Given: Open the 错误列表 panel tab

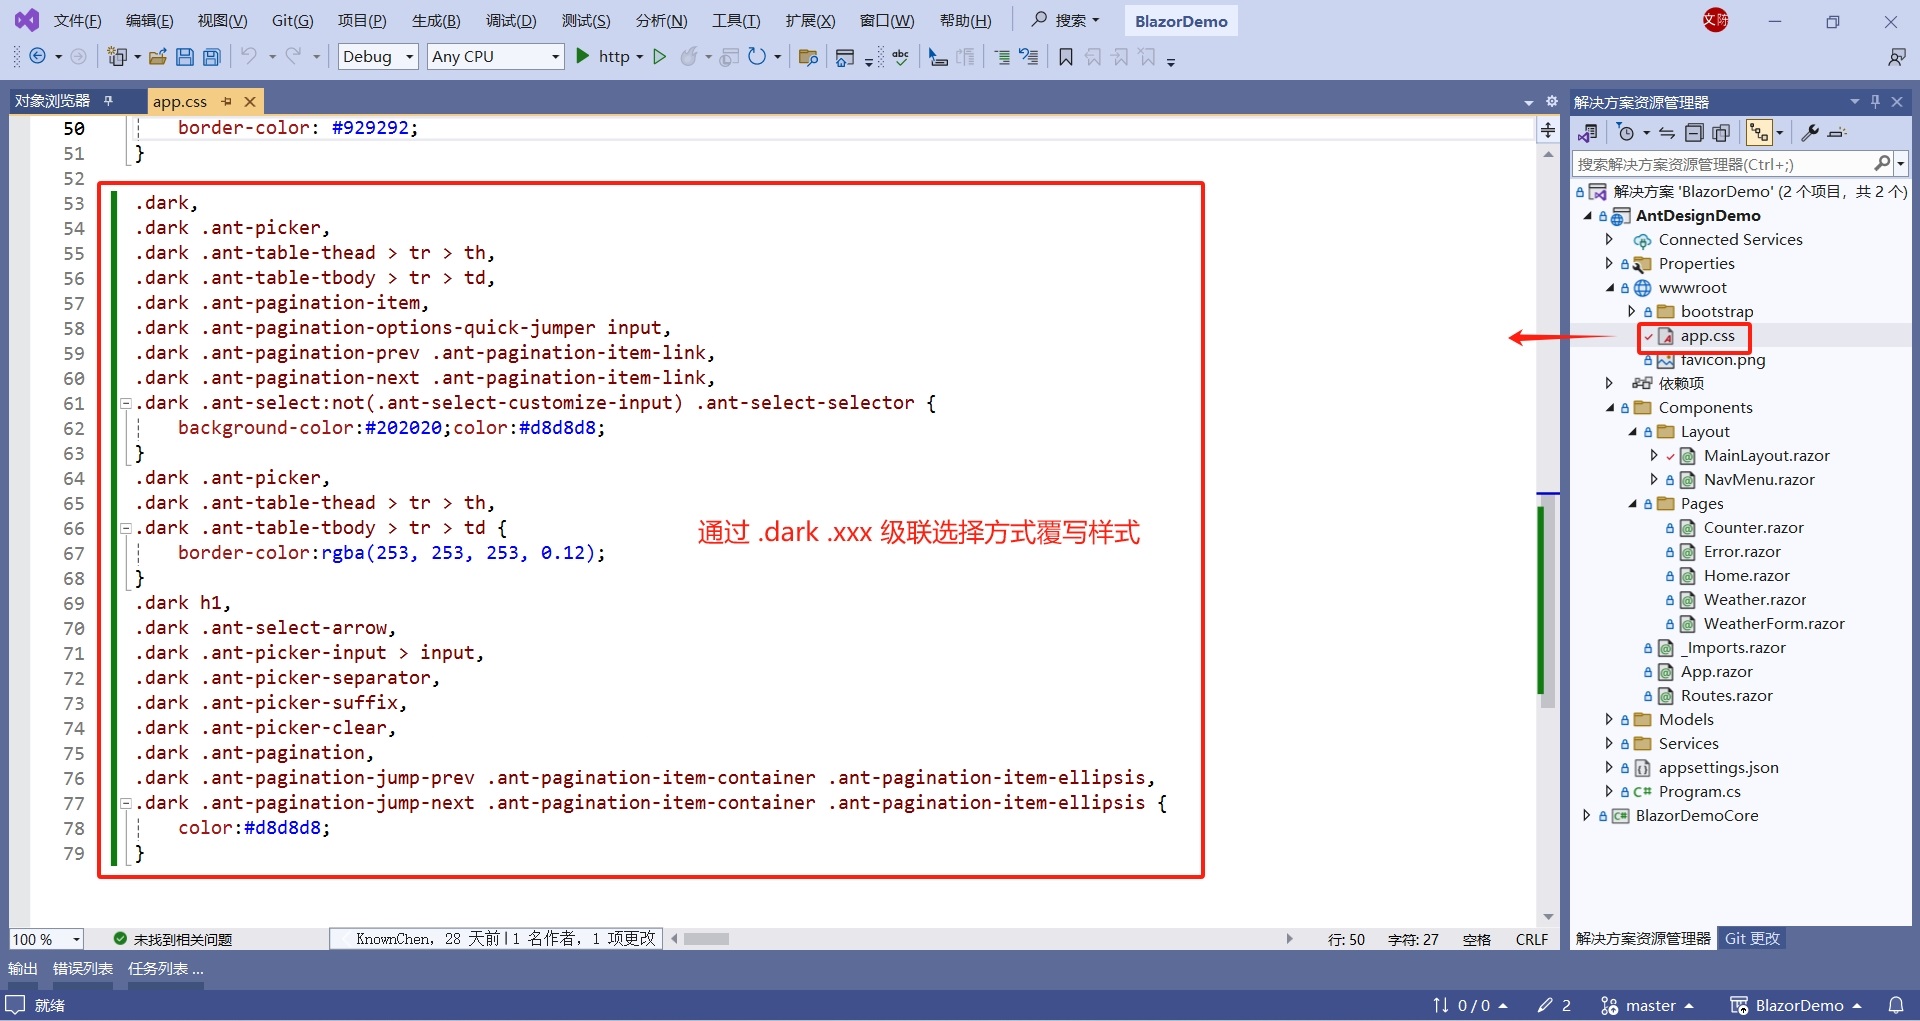Looking at the screenshot, I should (x=83, y=968).
